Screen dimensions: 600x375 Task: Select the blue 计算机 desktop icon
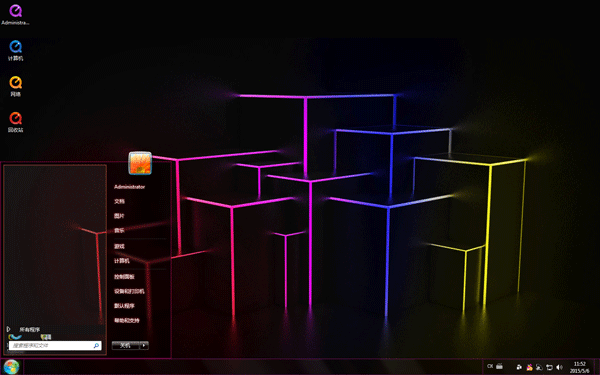(15, 51)
